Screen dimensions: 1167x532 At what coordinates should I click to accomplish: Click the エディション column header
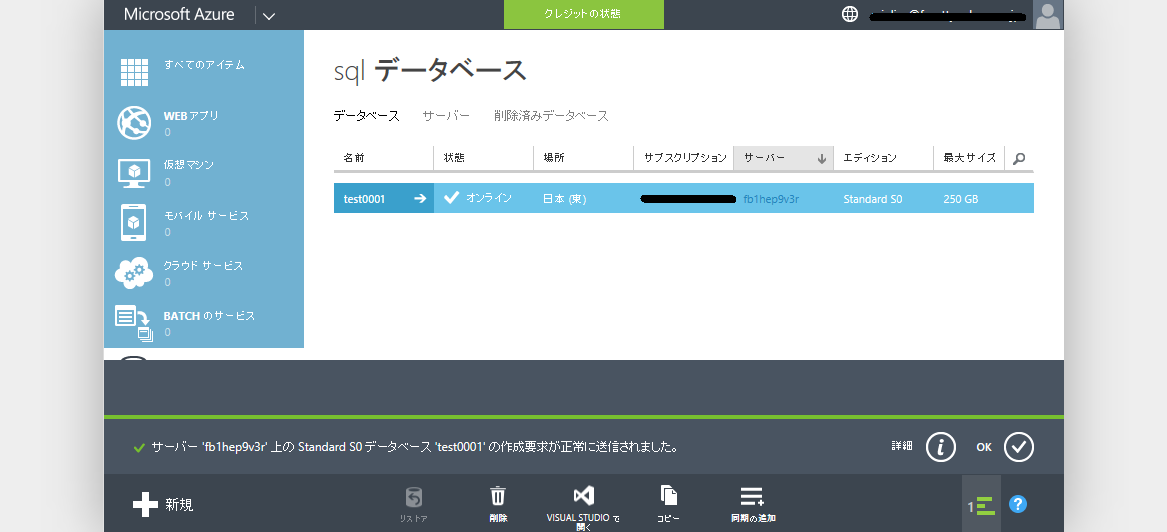point(883,158)
